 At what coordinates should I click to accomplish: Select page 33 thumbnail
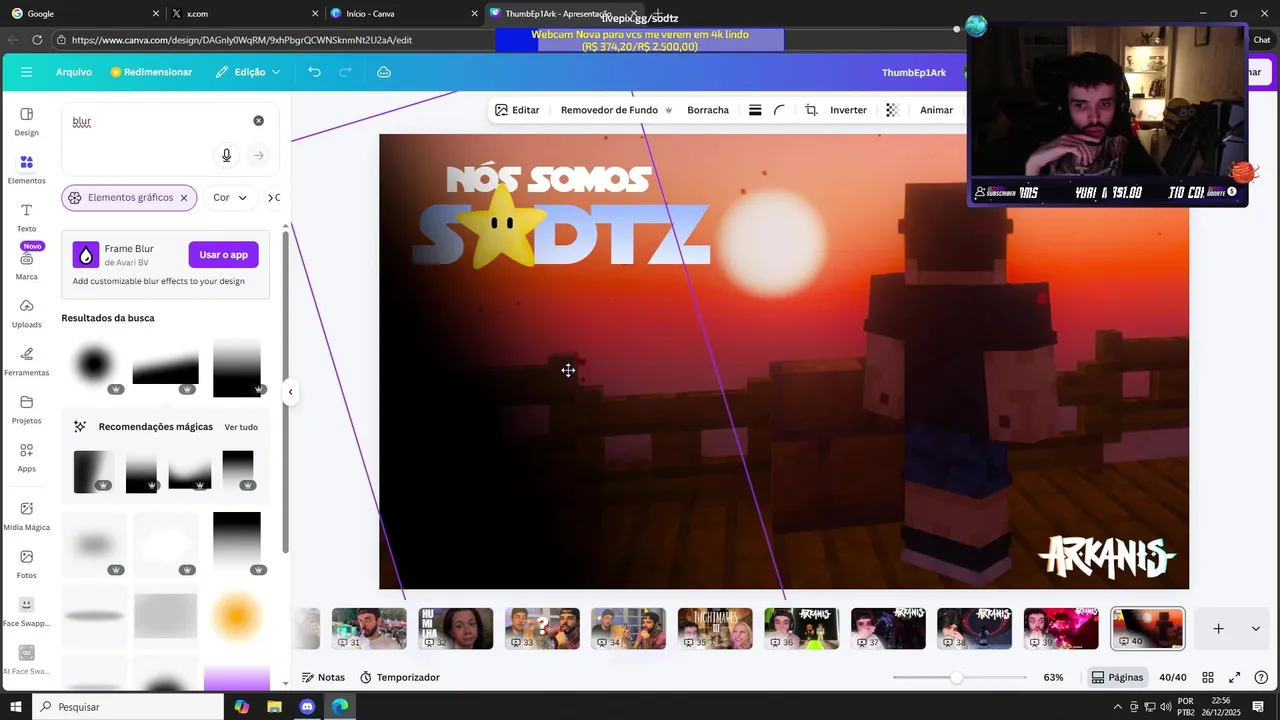(542, 629)
